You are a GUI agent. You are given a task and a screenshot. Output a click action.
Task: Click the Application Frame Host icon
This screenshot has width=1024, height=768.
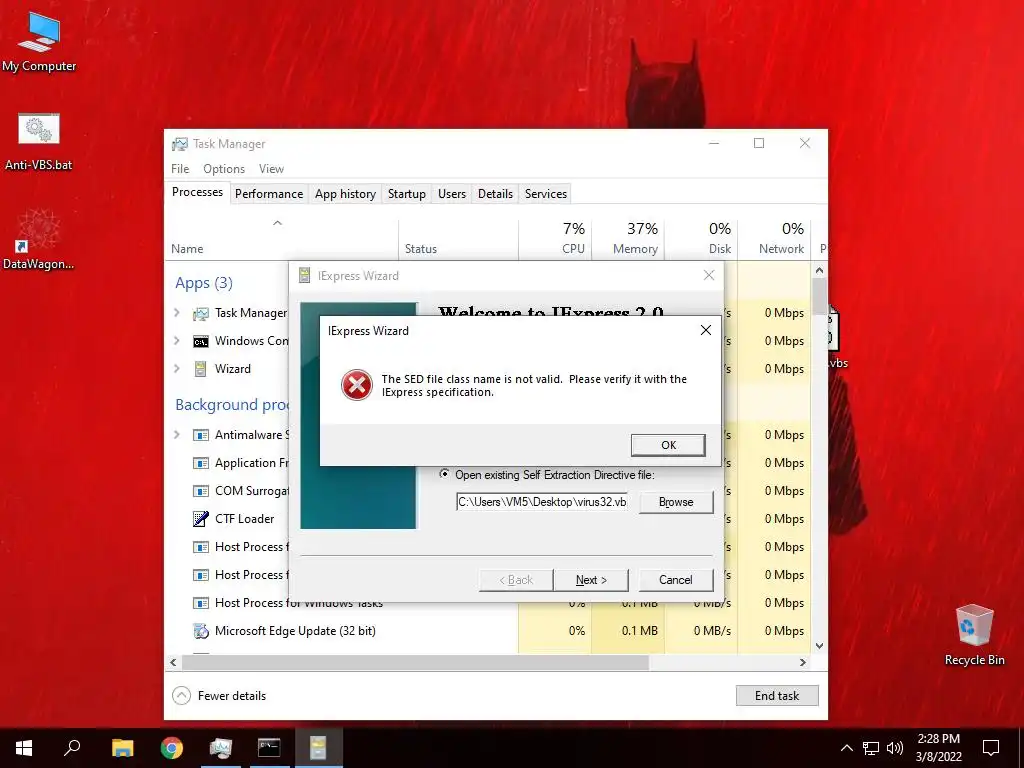200,463
